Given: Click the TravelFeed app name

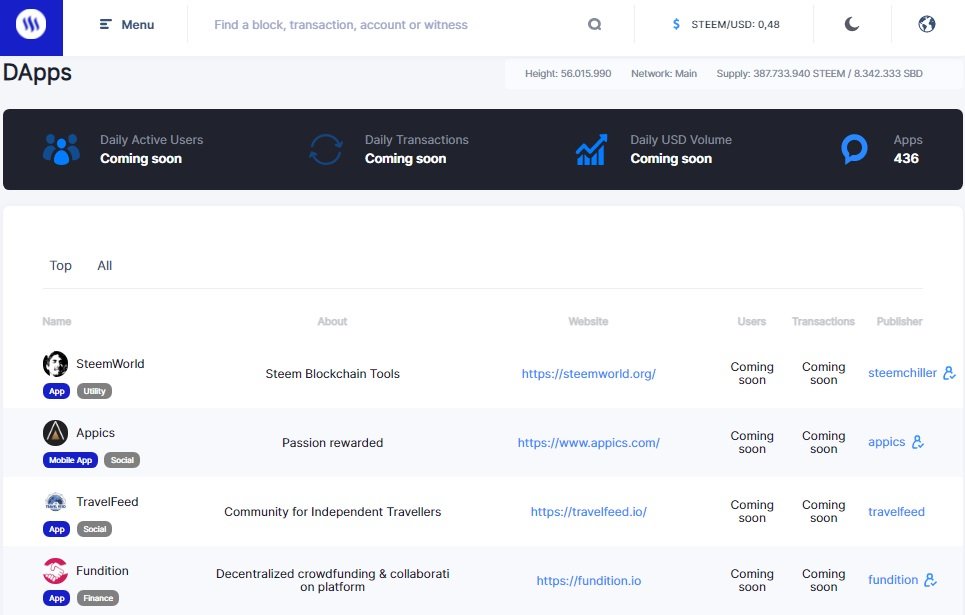Looking at the screenshot, I should pos(107,502).
